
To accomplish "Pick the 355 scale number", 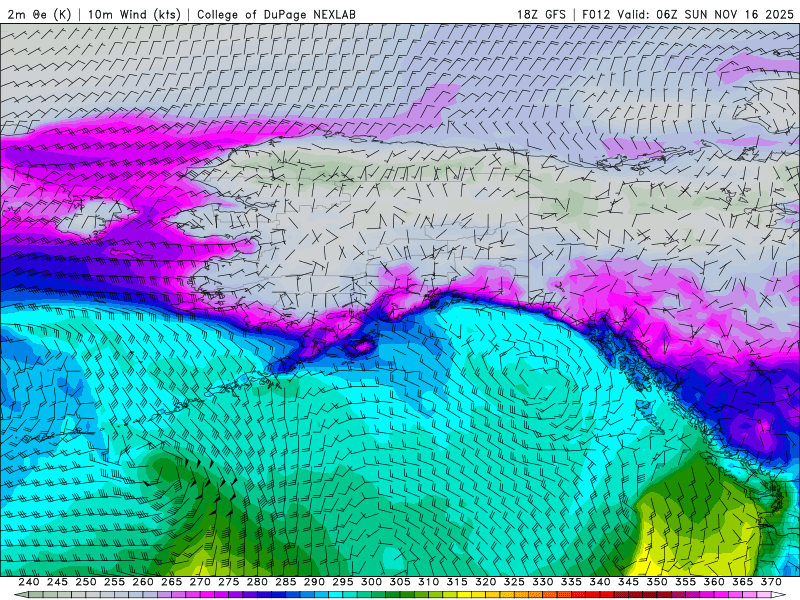I will [686, 582].
